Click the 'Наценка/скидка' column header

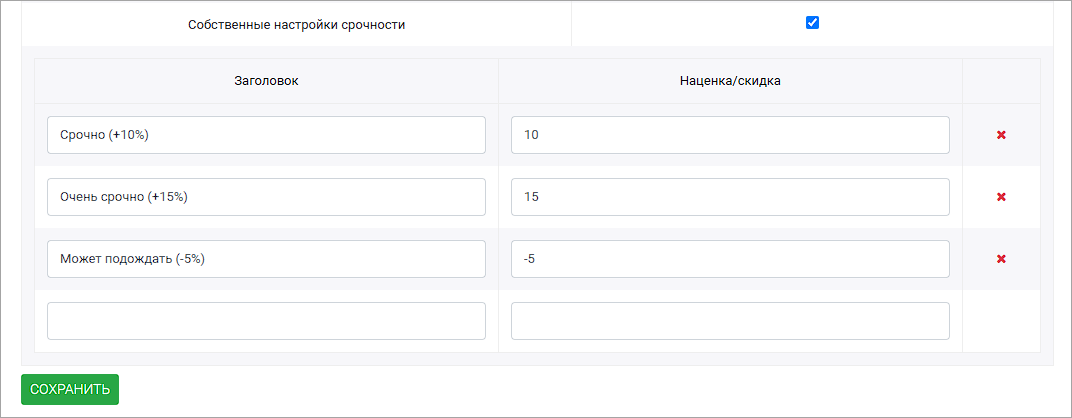(x=730, y=81)
